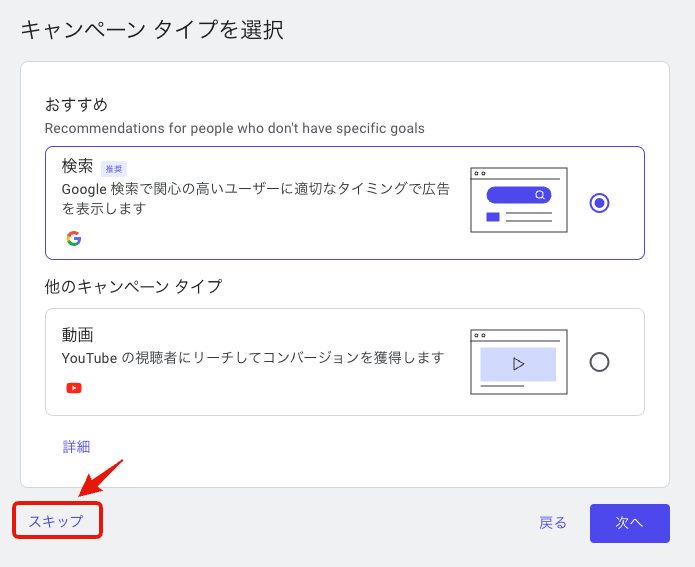
Task: Go back with 戻る
Action: (x=553, y=523)
